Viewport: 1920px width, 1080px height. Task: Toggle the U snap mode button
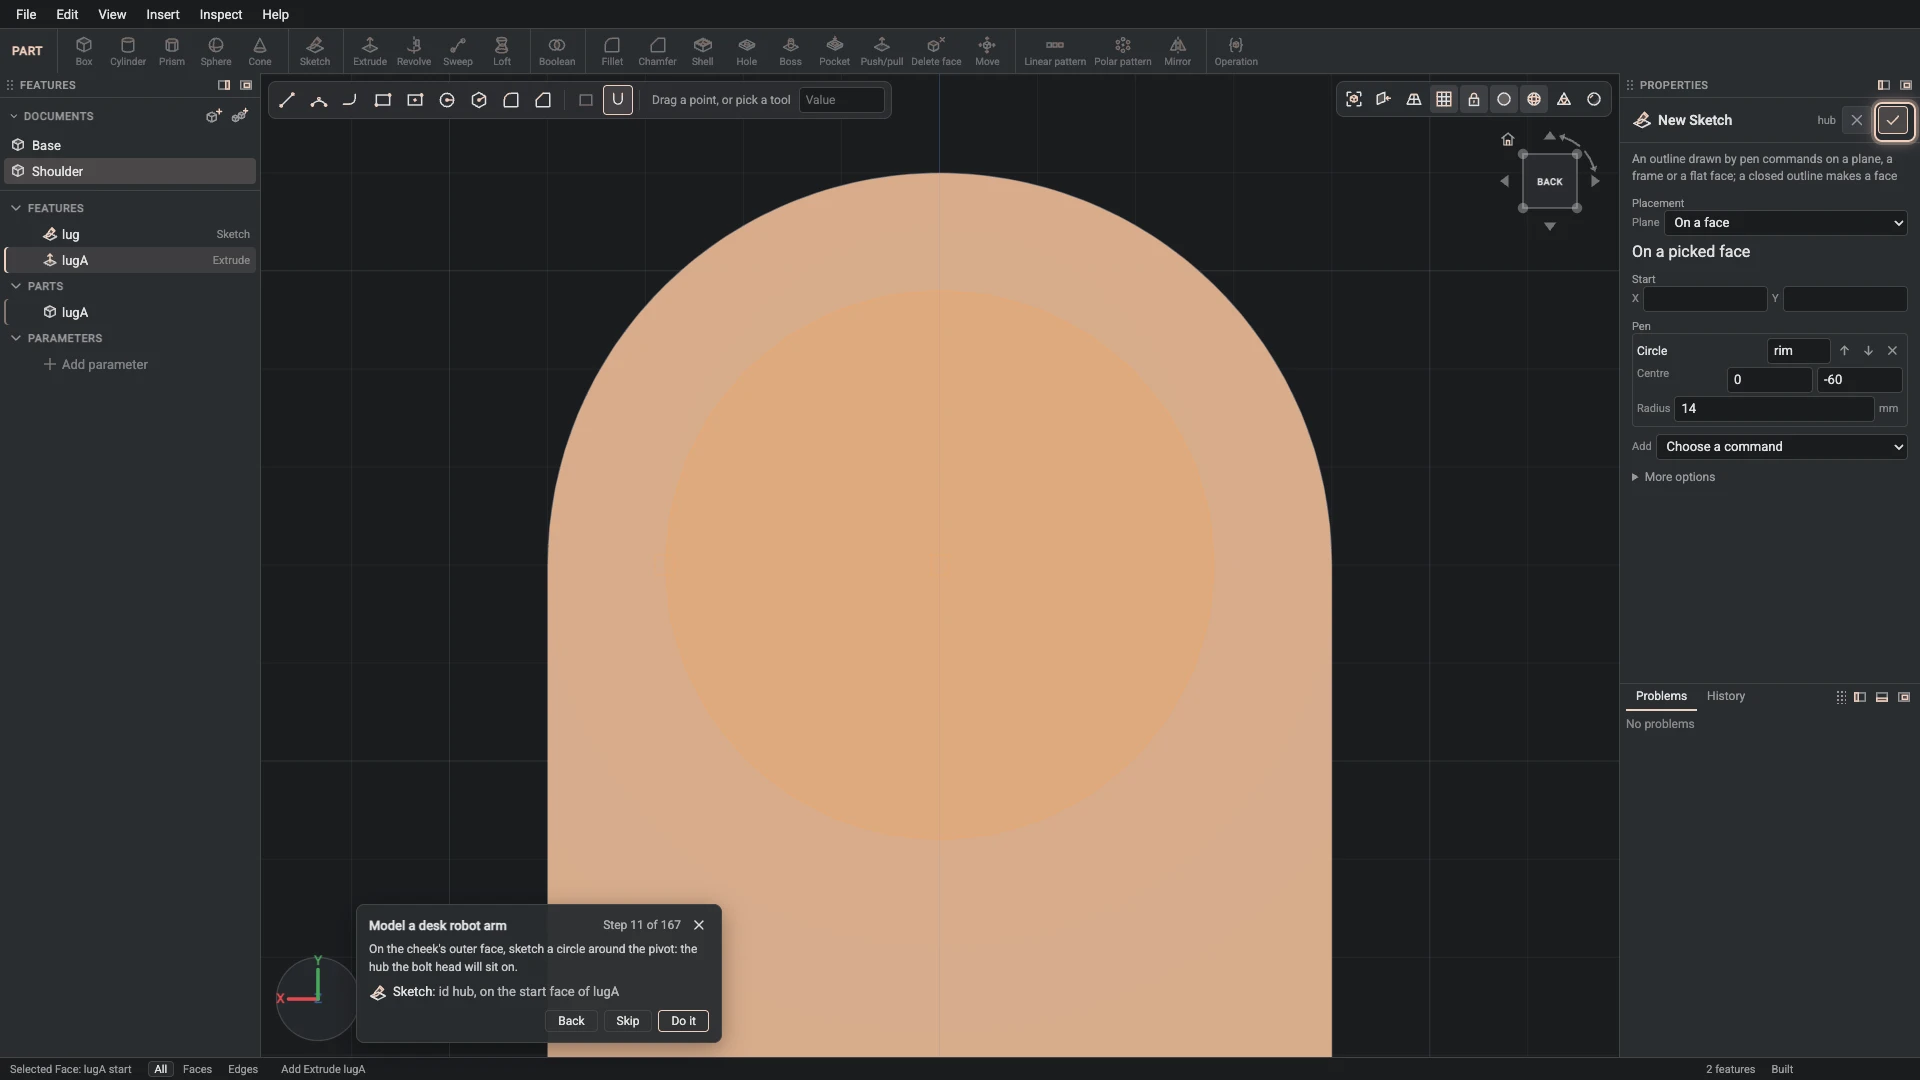(618, 100)
